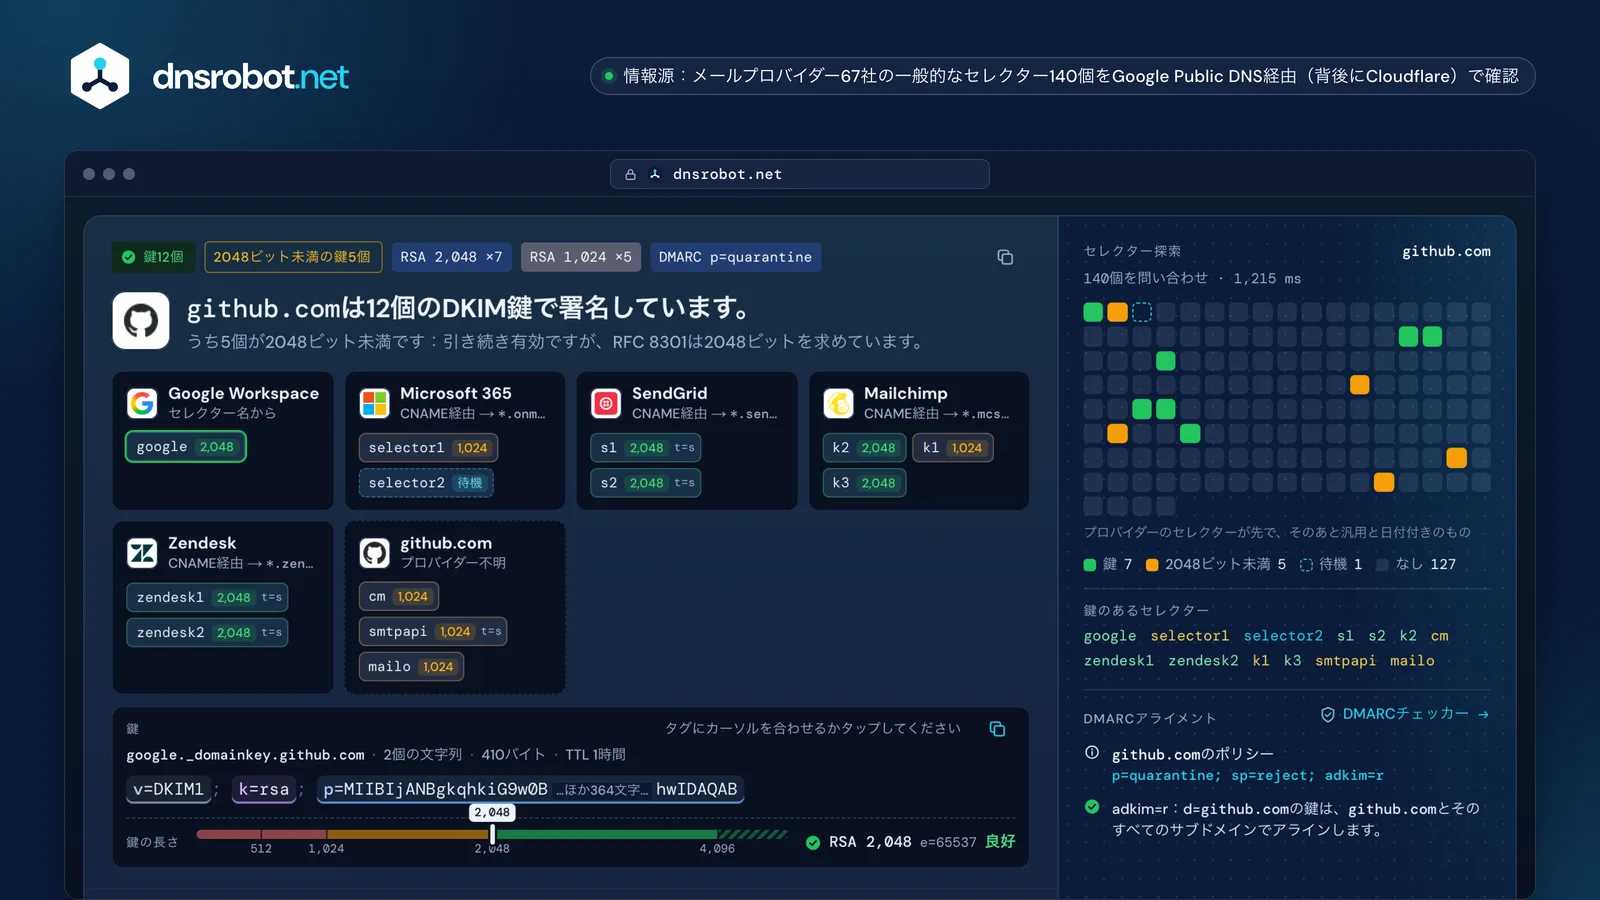
Task: Click the info icon beside github.com policy
Action: [x=1092, y=753]
